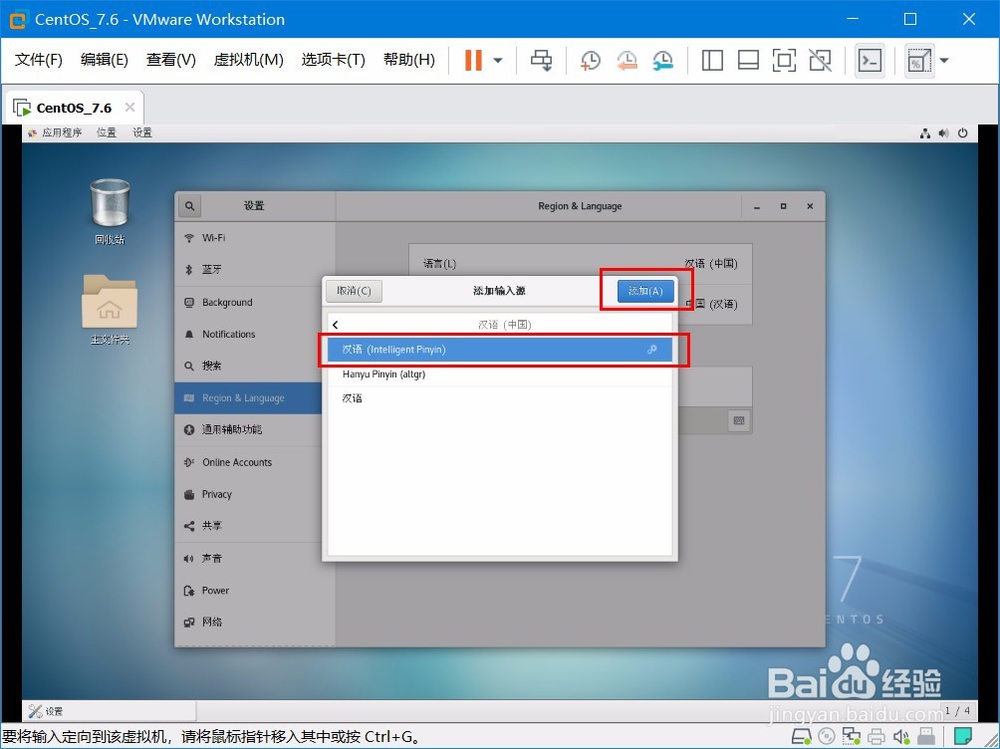
Task: Click the gear icon on Intelligent Pinyin row
Action: click(x=652, y=350)
